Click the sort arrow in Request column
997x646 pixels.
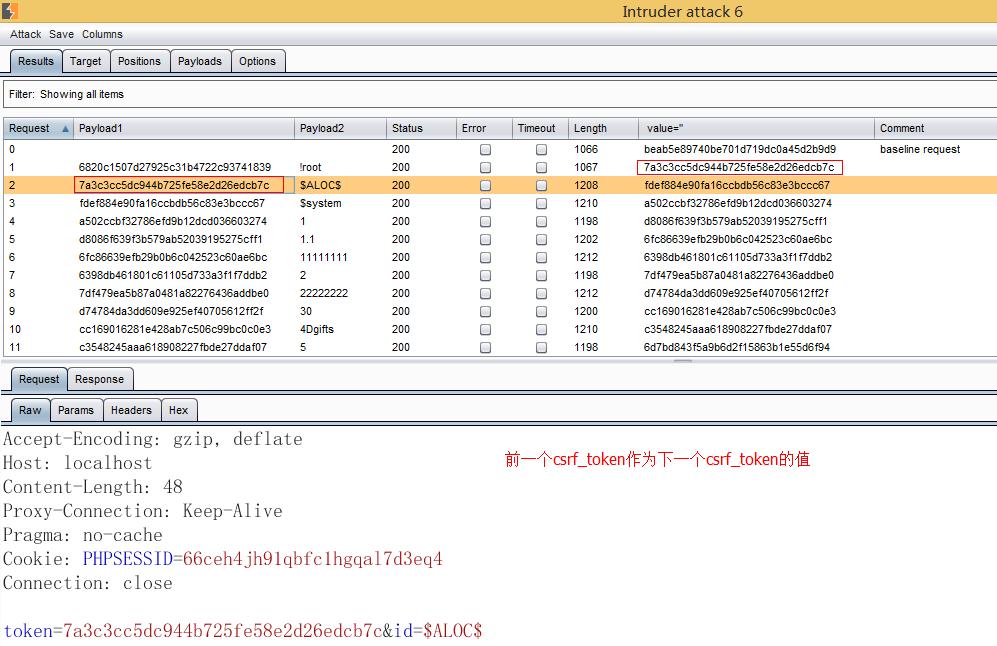click(x=66, y=129)
